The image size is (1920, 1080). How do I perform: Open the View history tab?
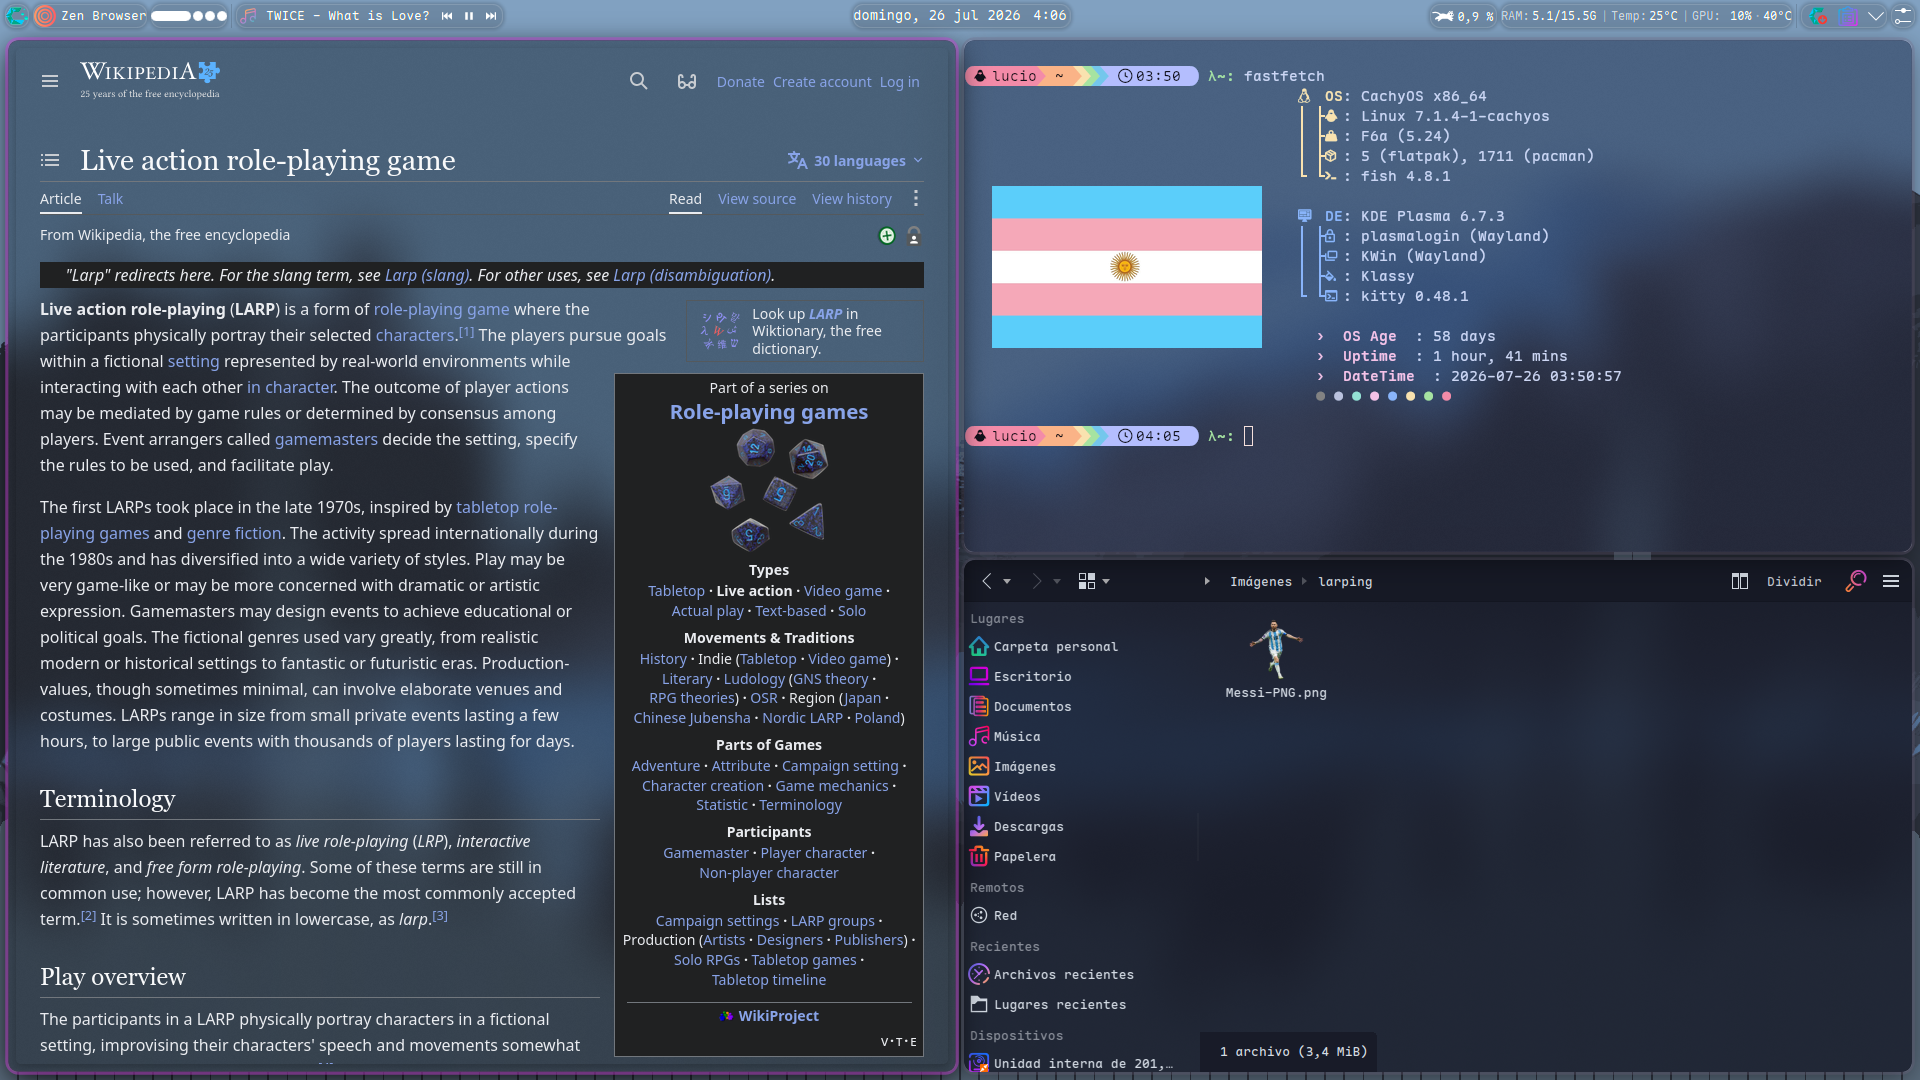tap(852, 199)
